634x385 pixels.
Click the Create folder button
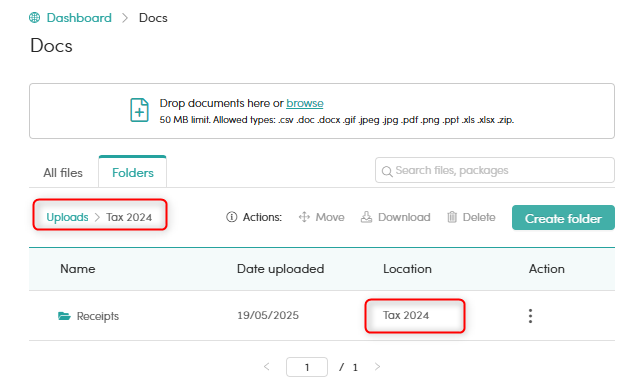[x=563, y=218]
